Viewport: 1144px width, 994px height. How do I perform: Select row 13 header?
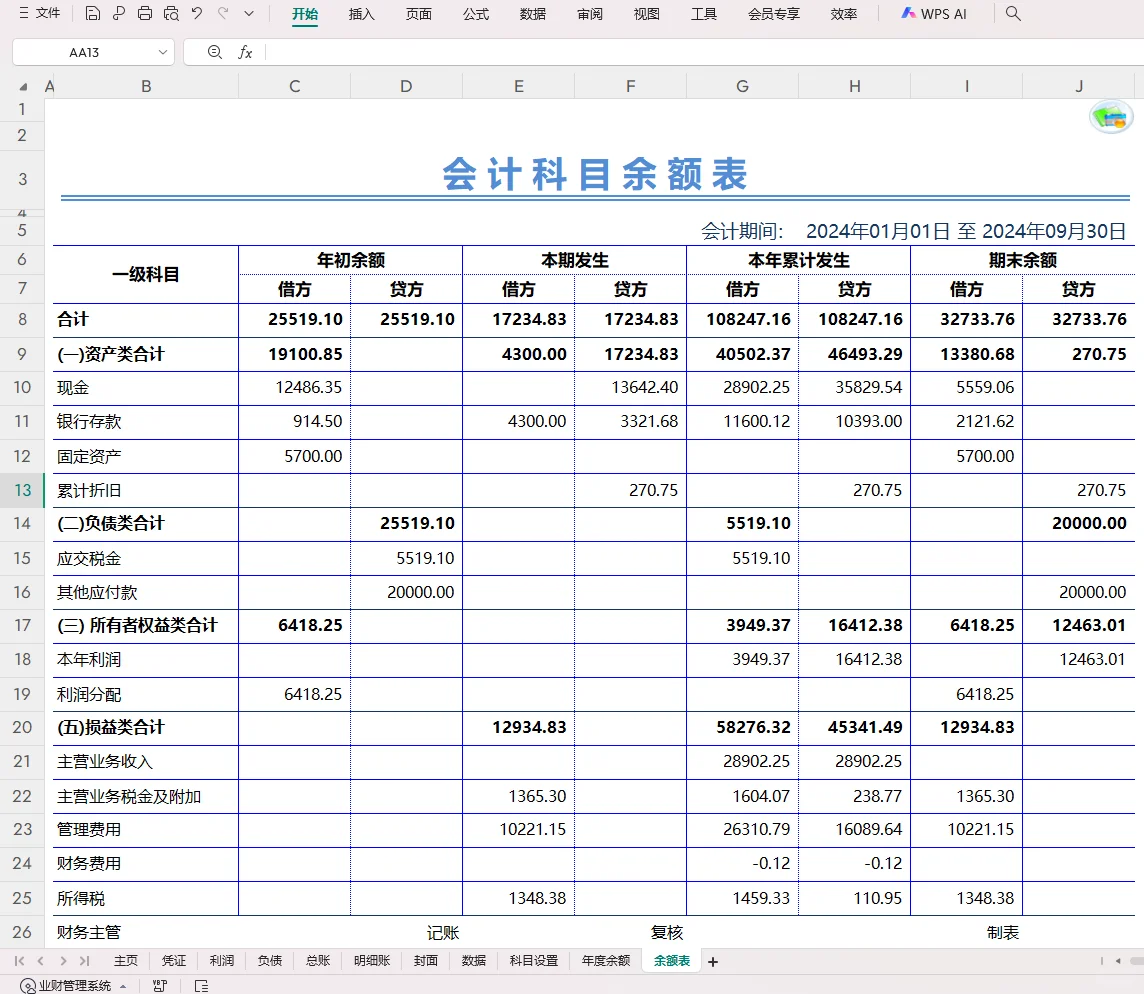23,490
